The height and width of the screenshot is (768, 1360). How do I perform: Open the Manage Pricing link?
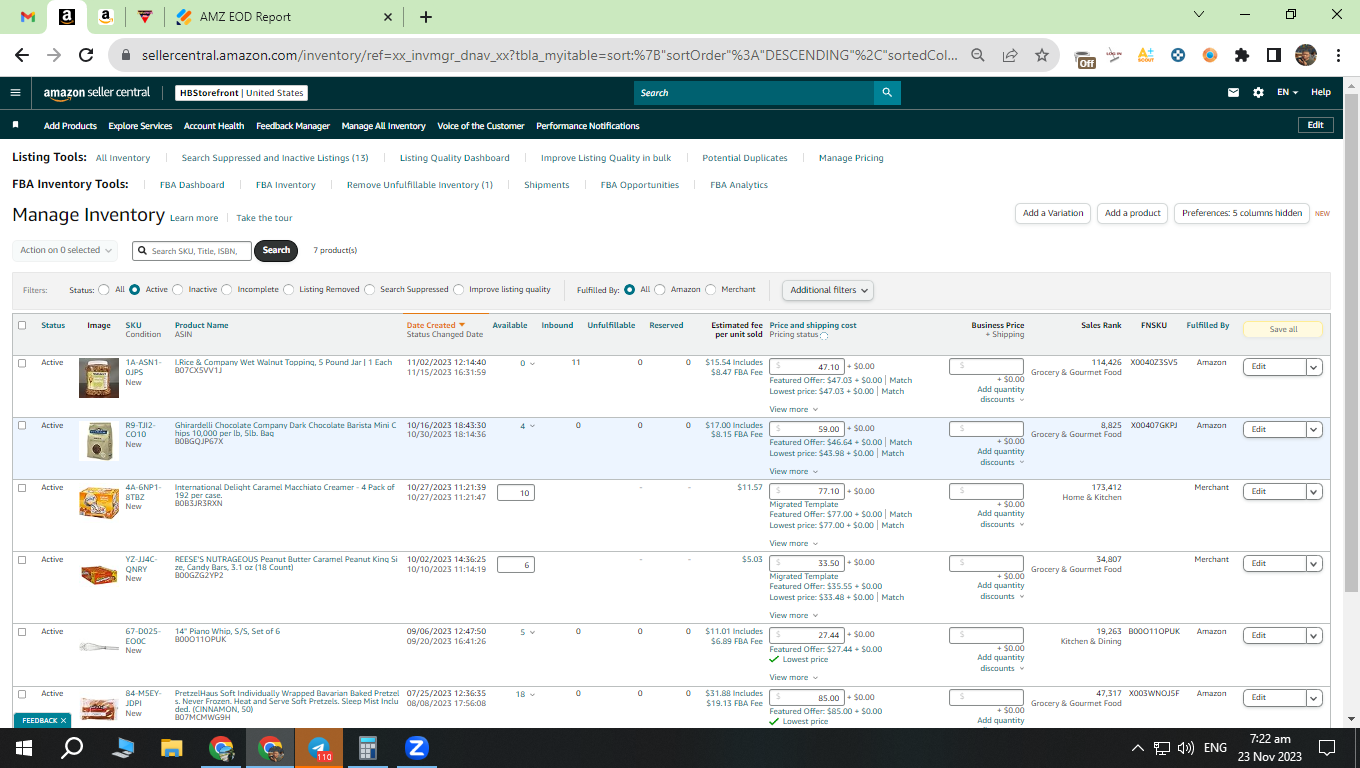pos(851,158)
